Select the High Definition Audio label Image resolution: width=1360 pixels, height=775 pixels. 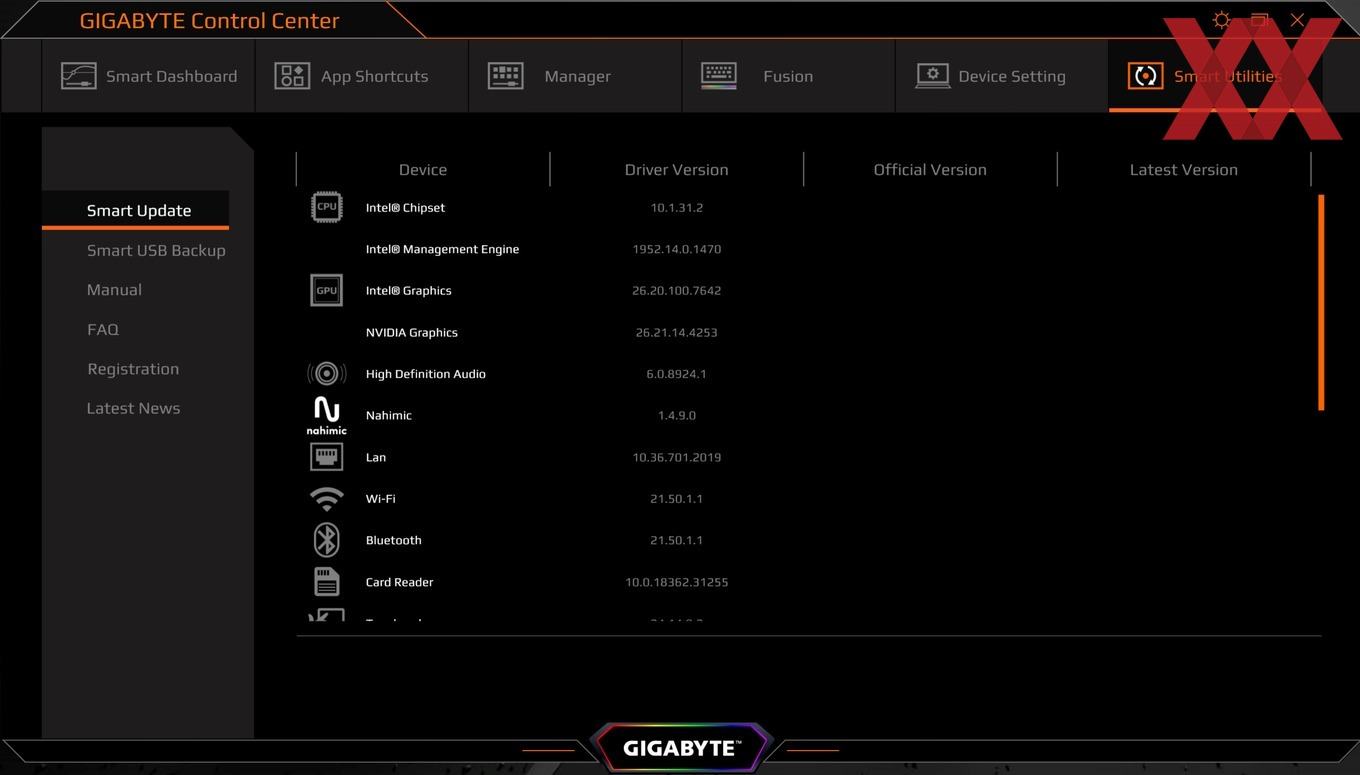pos(425,374)
